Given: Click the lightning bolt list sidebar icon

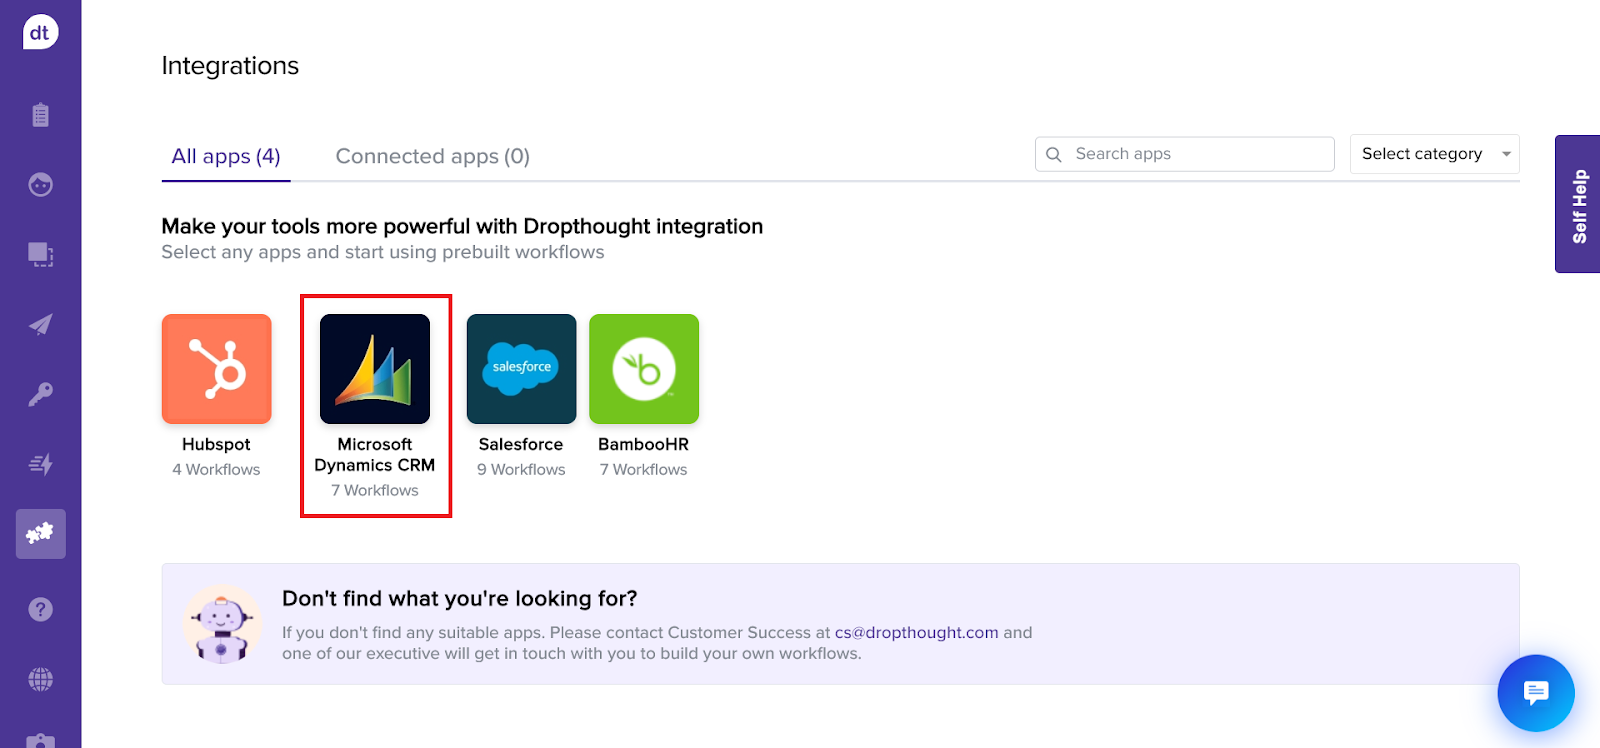Looking at the screenshot, I should (40, 464).
